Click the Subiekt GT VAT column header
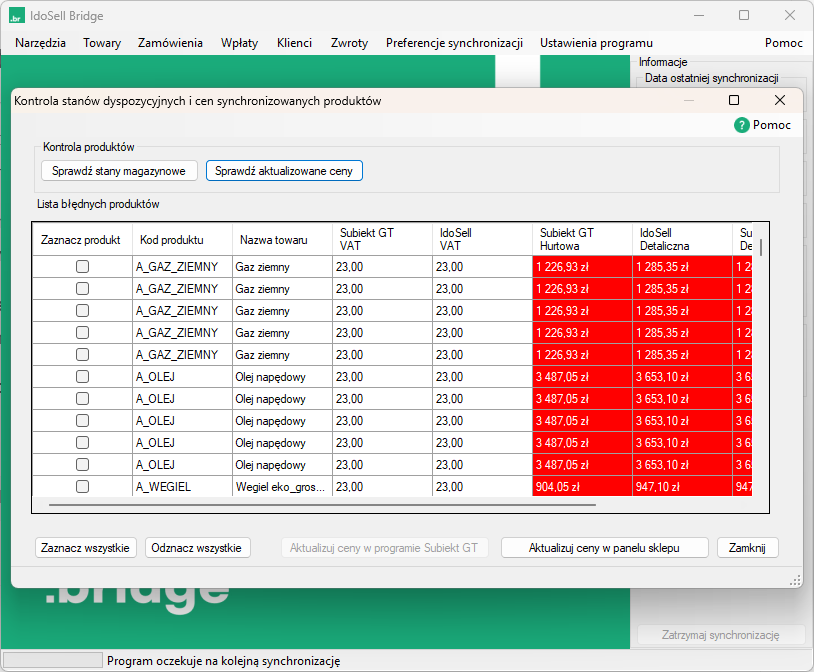The image size is (814, 672). coord(383,239)
